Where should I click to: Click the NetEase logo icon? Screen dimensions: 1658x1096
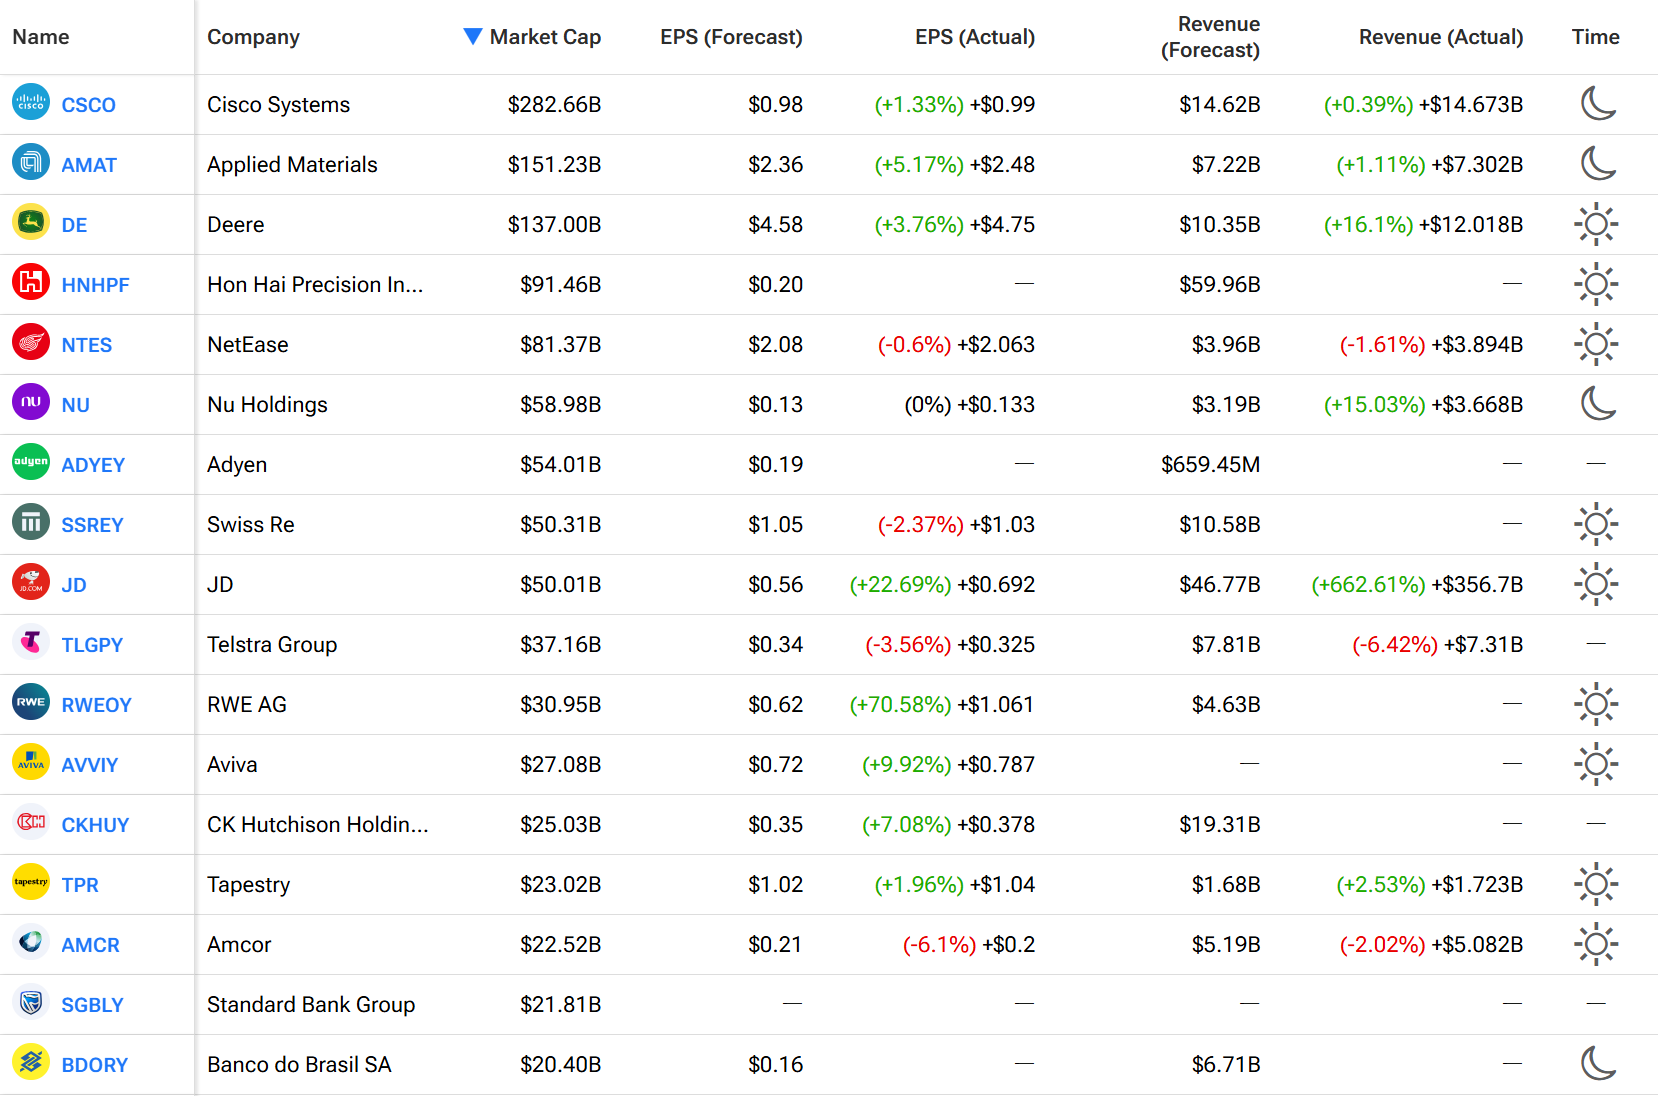31,342
